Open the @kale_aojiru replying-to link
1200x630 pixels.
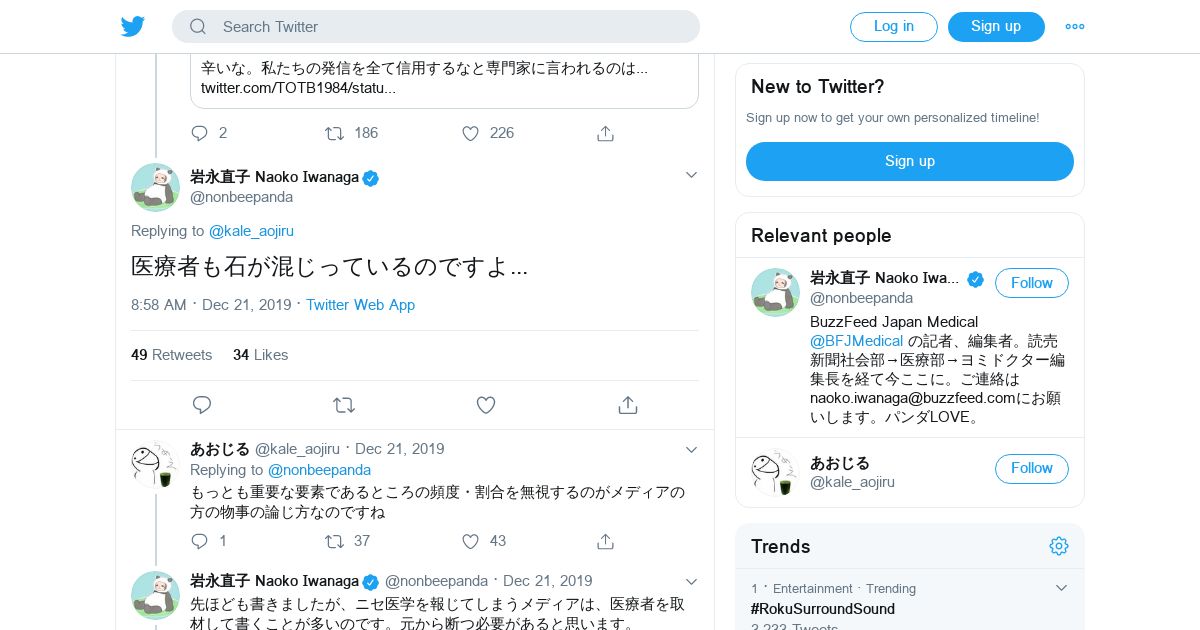point(251,231)
